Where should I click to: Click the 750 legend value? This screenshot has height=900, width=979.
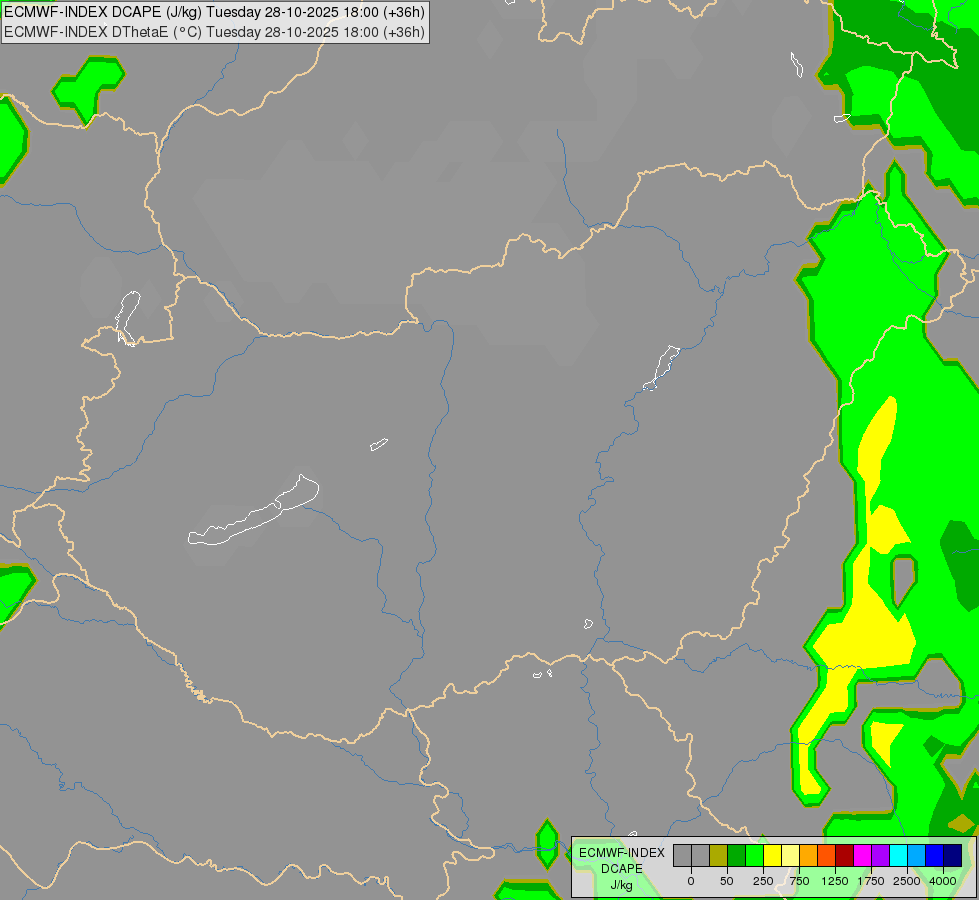click(x=799, y=881)
